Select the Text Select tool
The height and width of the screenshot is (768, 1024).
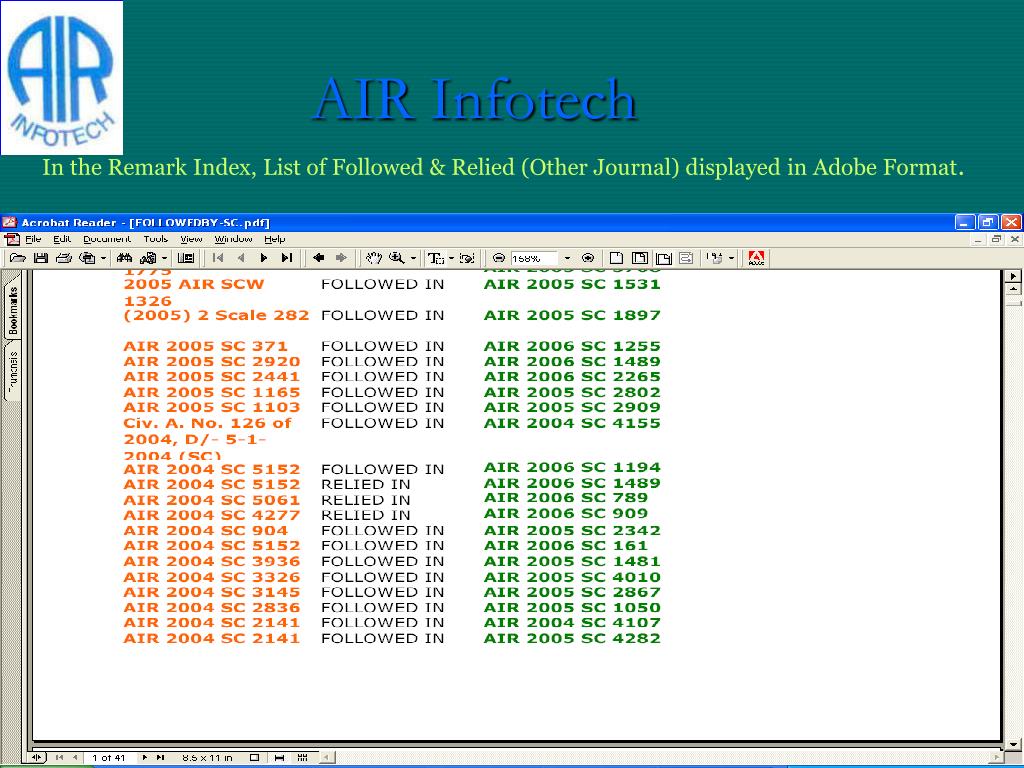tap(436, 258)
